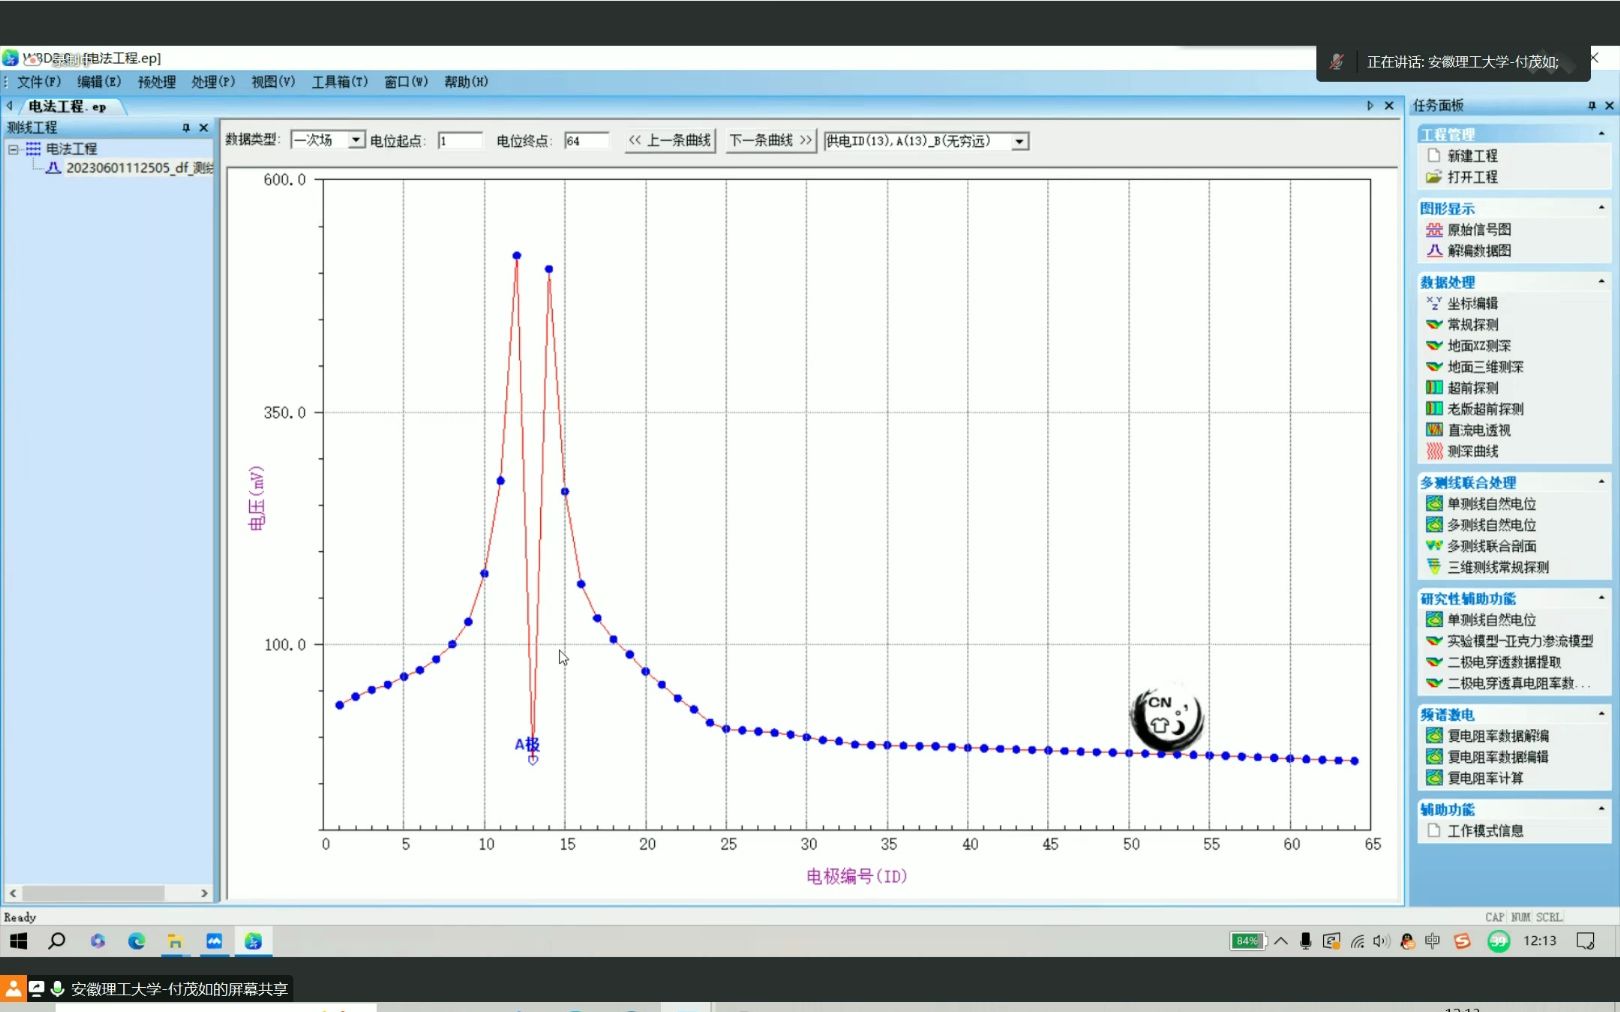Open 实验模型-亚克力渗流模型 icon
The width and height of the screenshot is (1620, 1012).
1434,641
